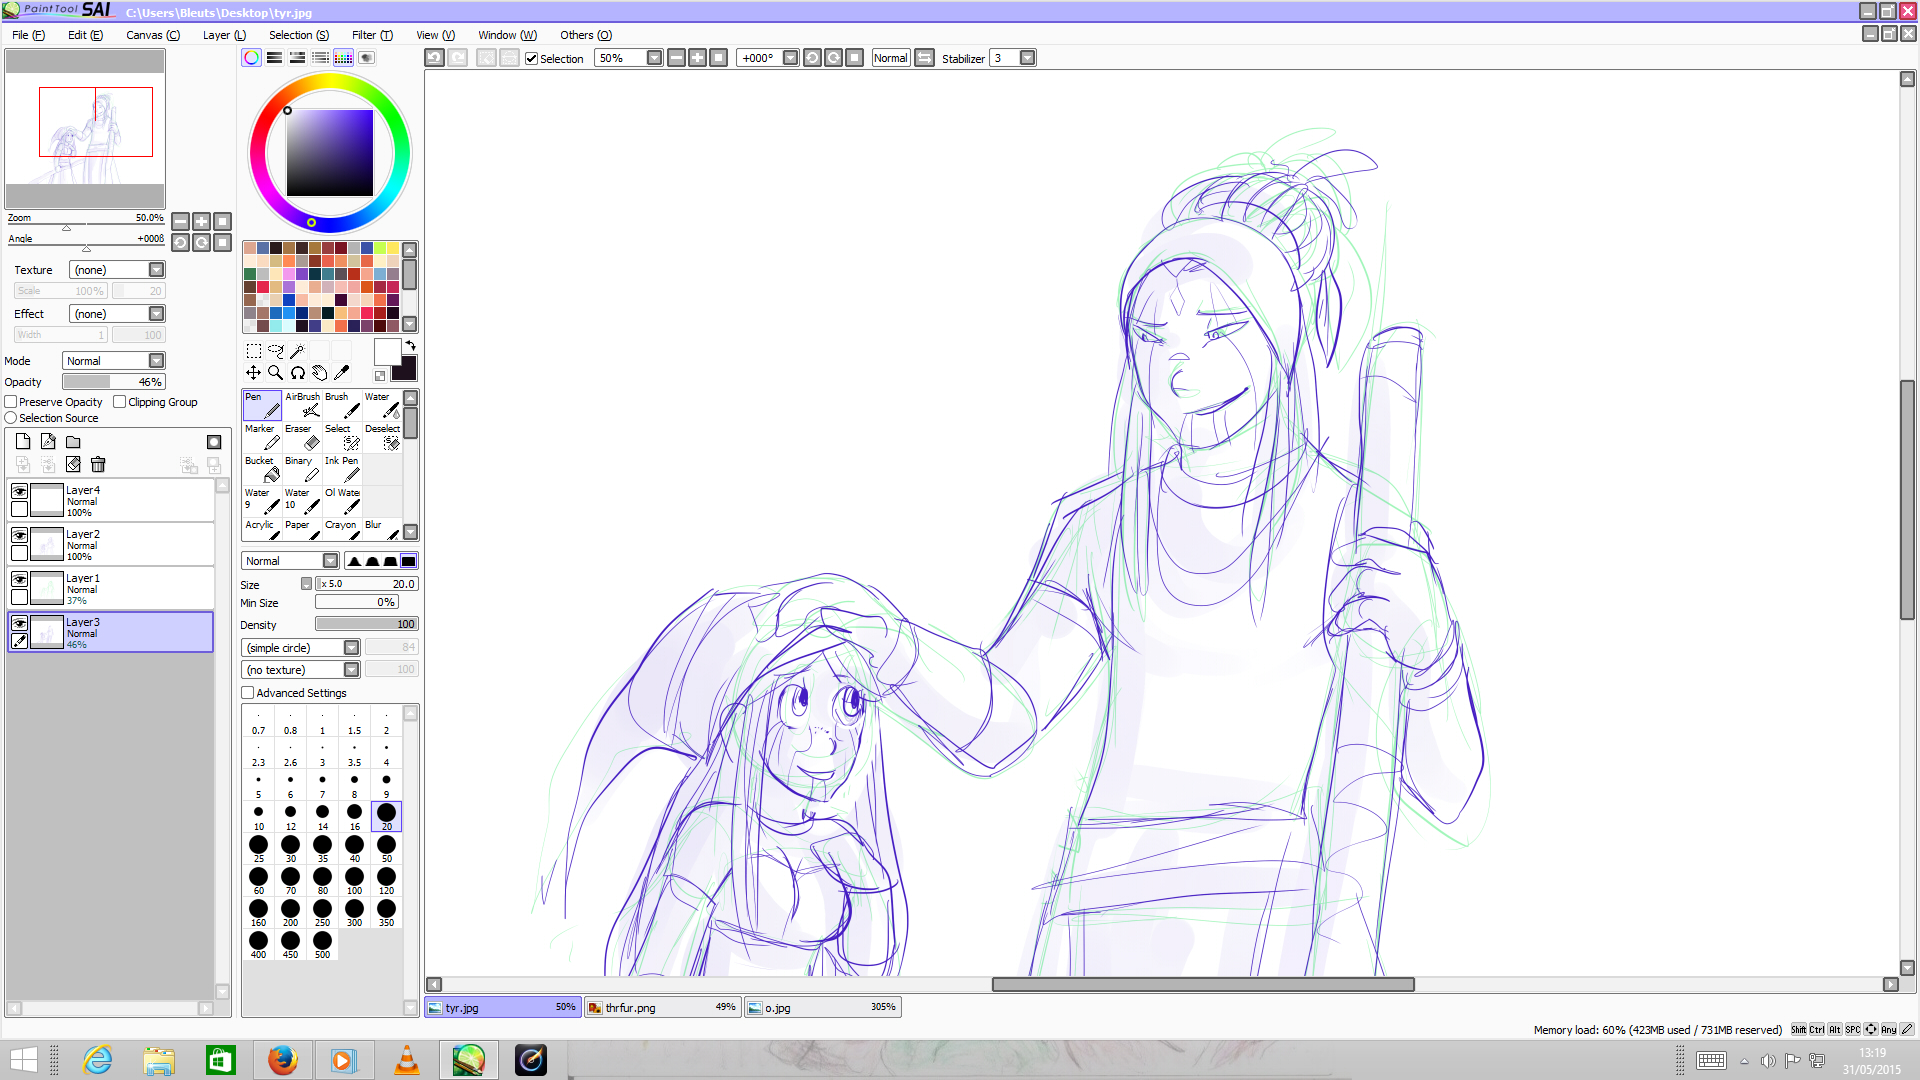Choose the lasso selection tool
This screenshot has height=1080, width=1920.
(276, 351)
